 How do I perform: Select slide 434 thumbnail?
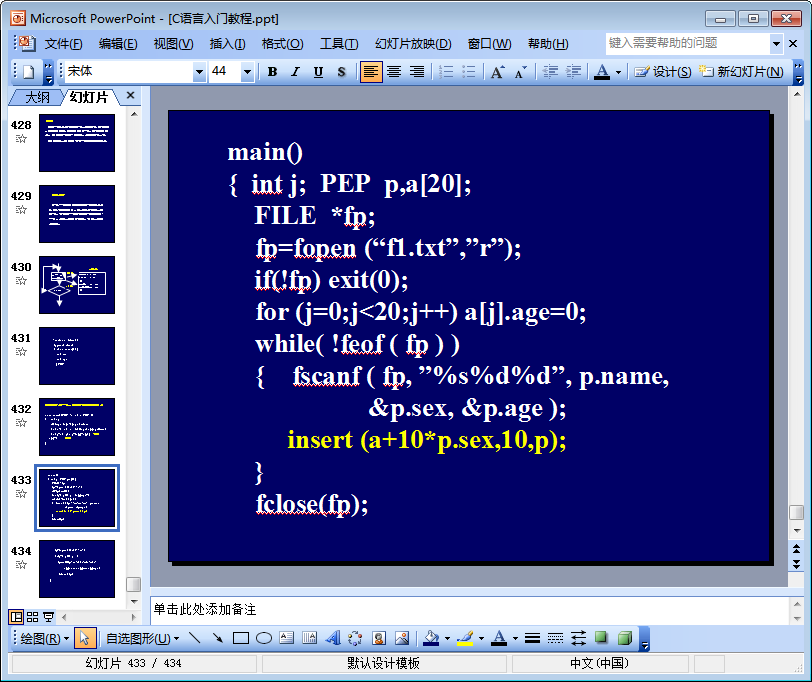[x=77, y=569]
